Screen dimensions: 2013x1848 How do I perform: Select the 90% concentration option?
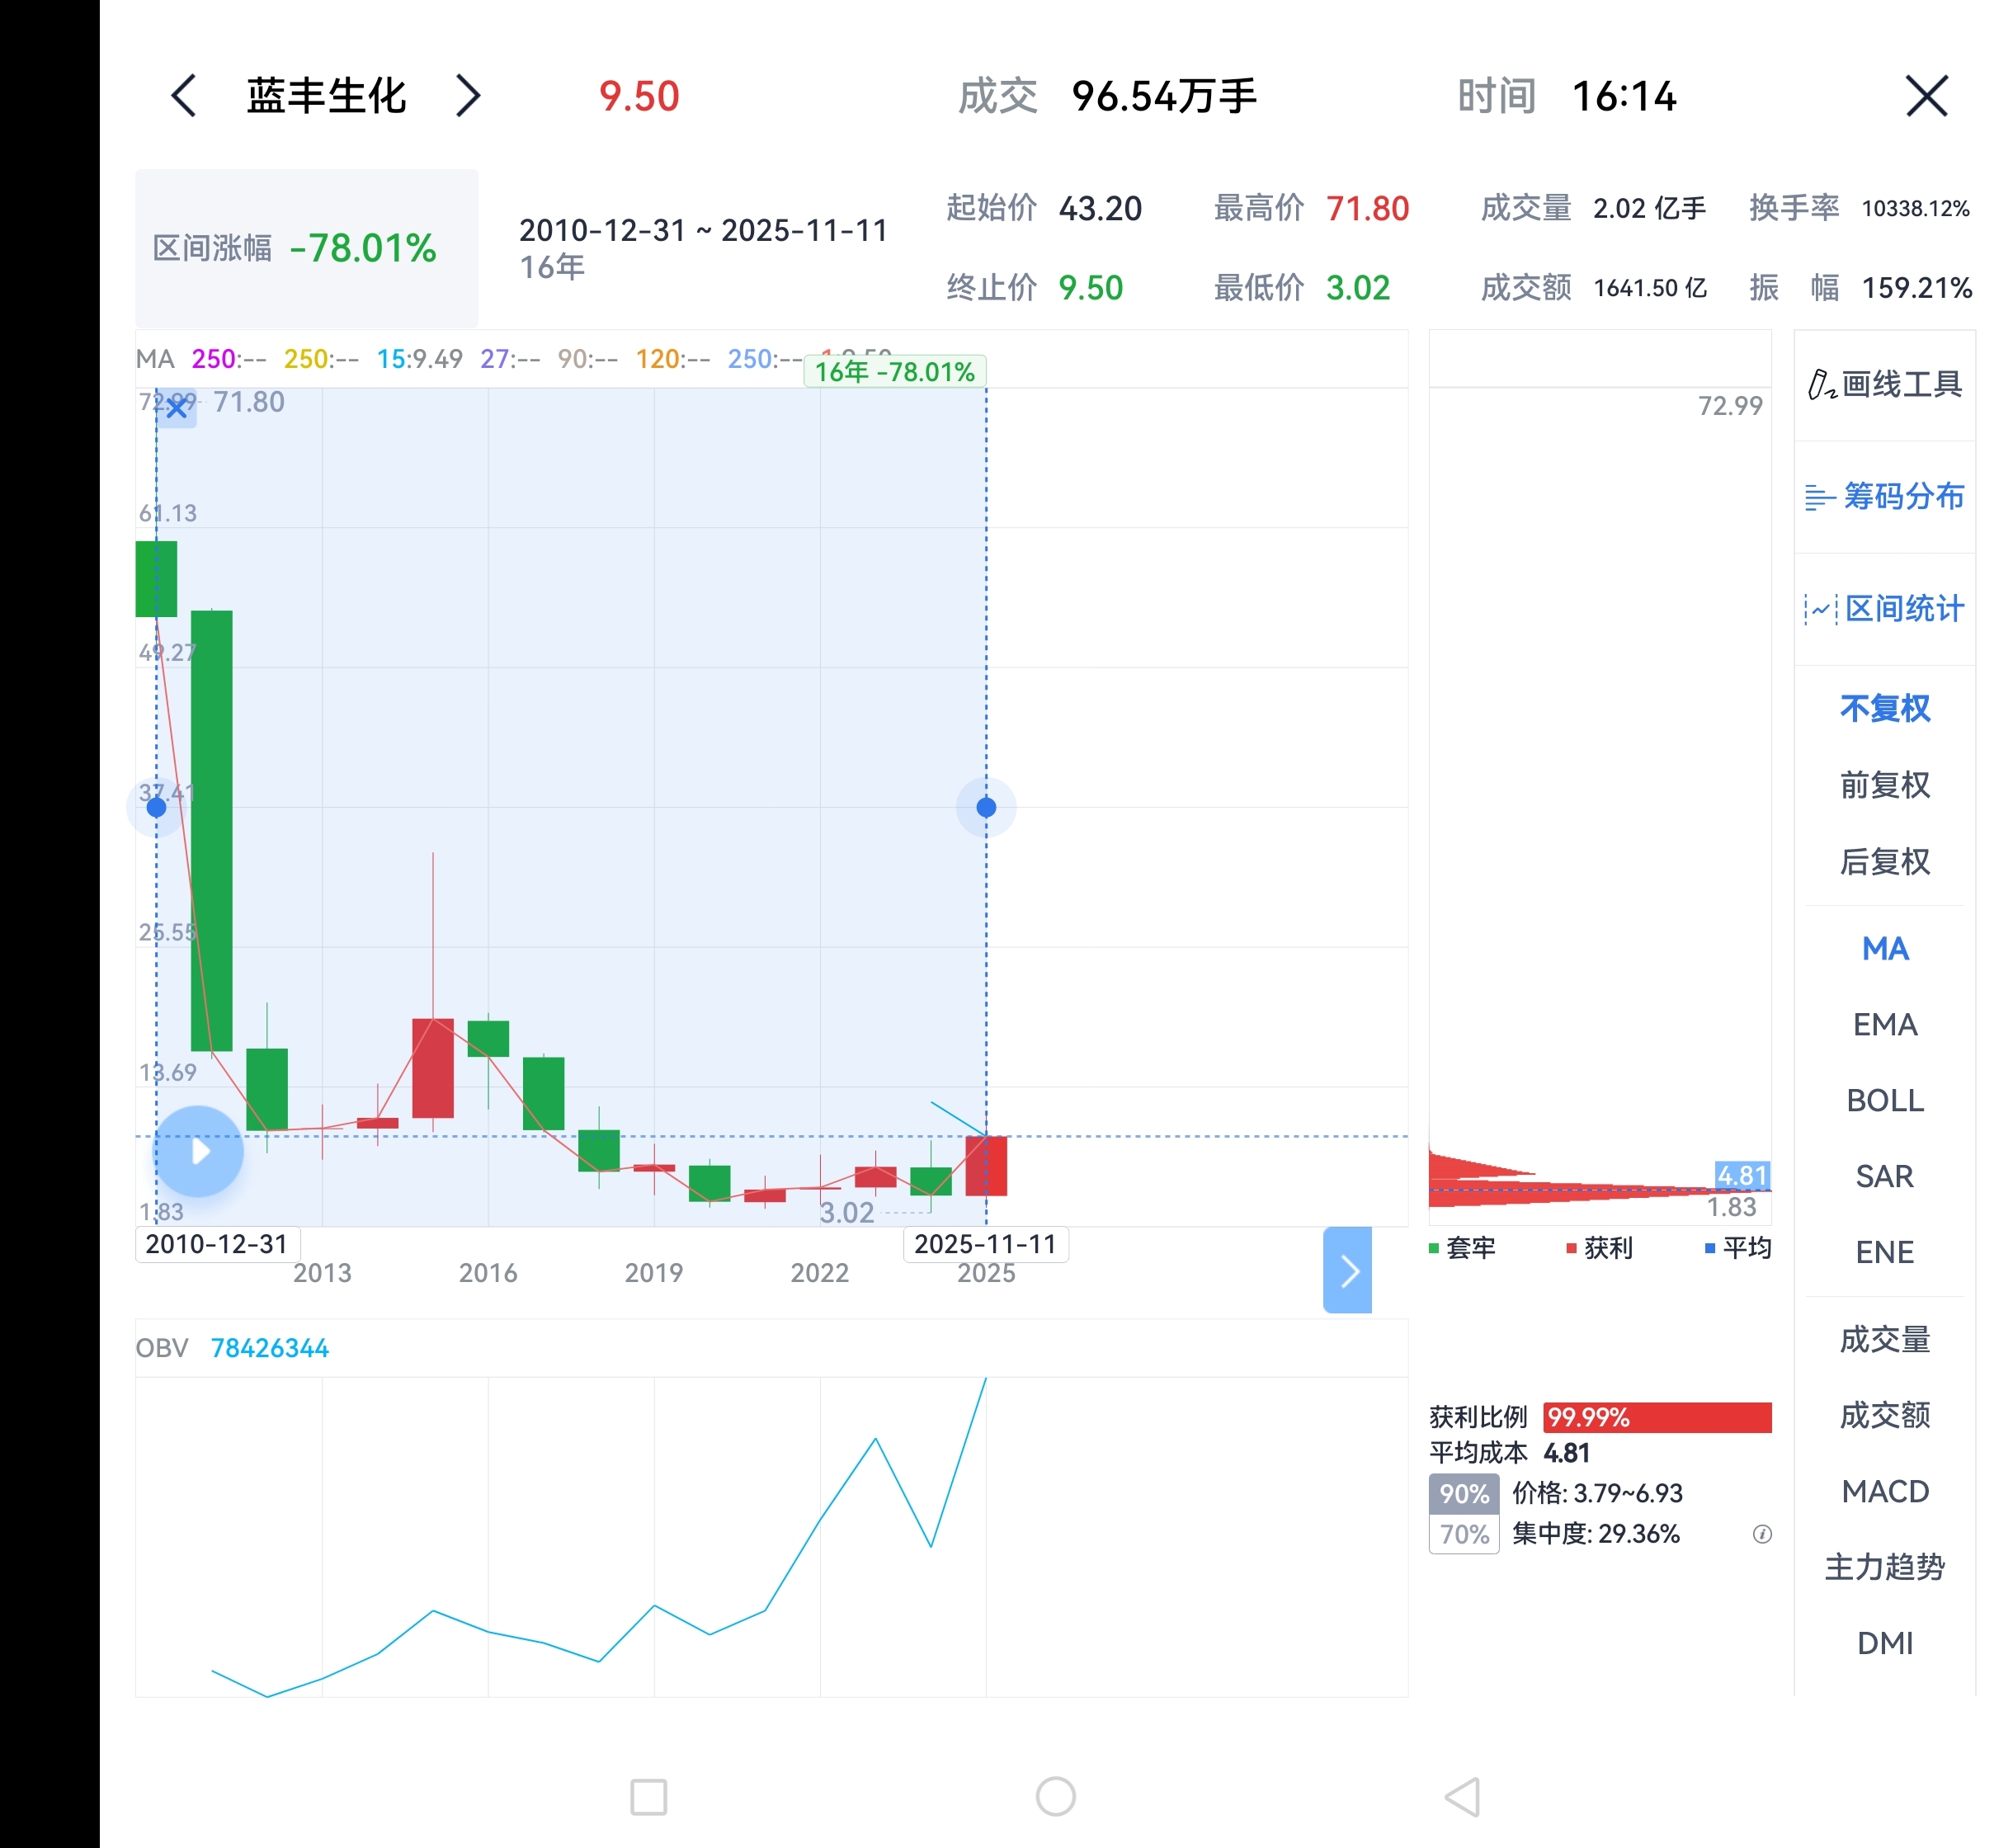pyautogui.click(x=1464, y=1494)
